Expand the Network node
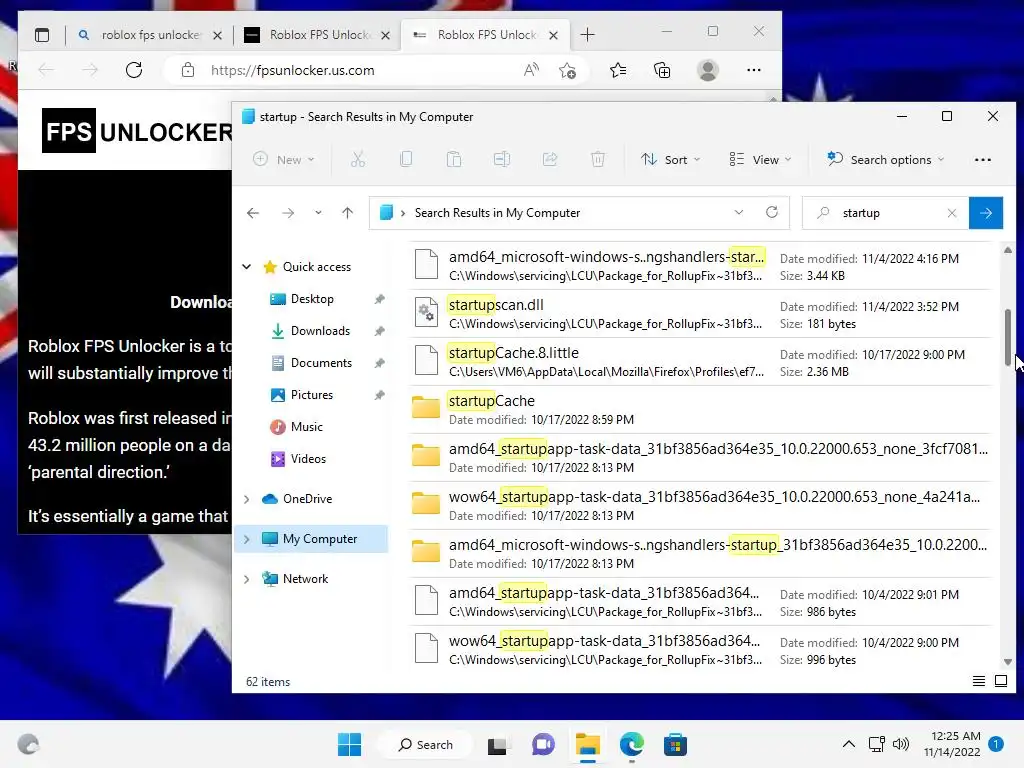Image resolution: width=1024 pixels, height=768 pixels. (247, 579)
